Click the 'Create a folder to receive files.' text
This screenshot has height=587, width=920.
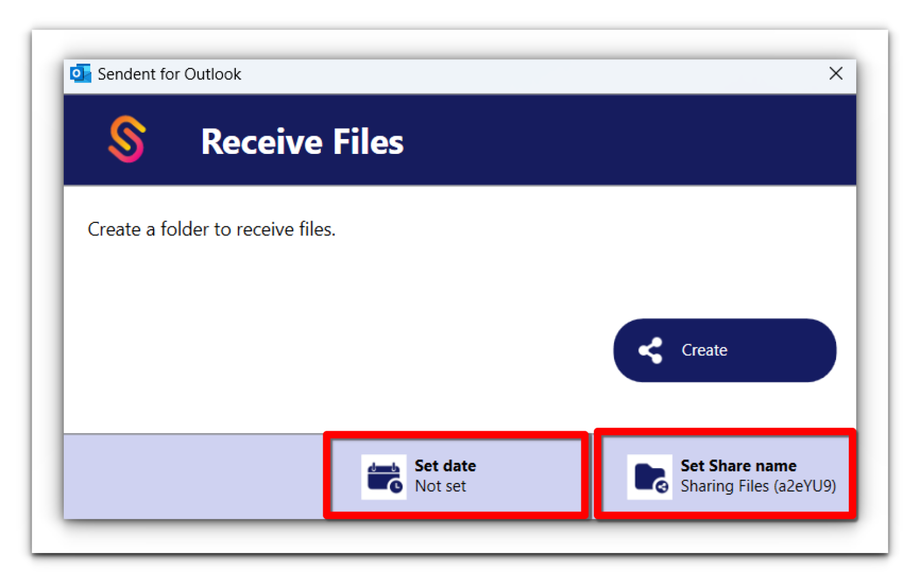(x=211, y=229)
